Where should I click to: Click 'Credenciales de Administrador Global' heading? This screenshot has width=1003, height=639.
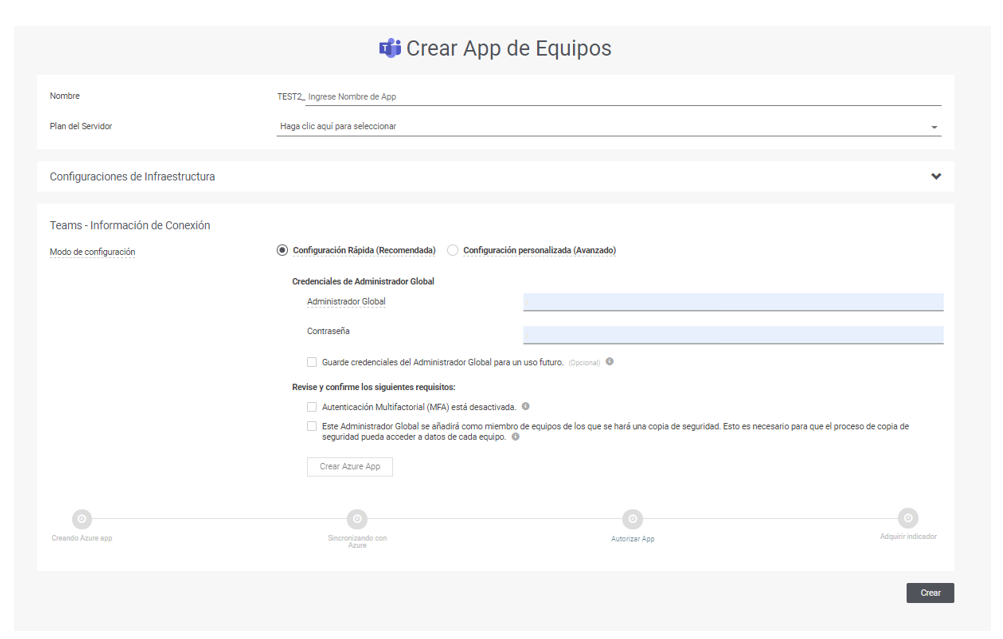363,281
